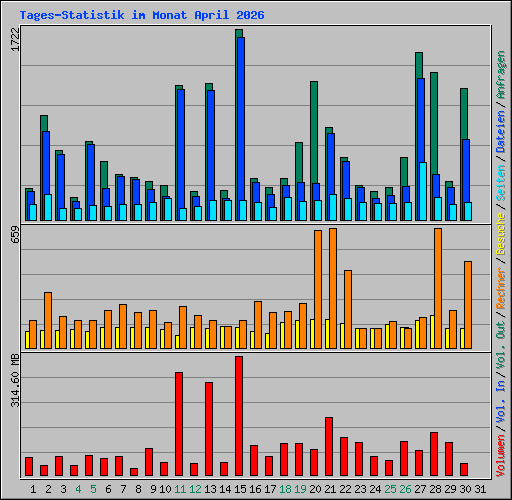
Task: Click the orange 'Rechner' legend label
Action: coord(500,288)
